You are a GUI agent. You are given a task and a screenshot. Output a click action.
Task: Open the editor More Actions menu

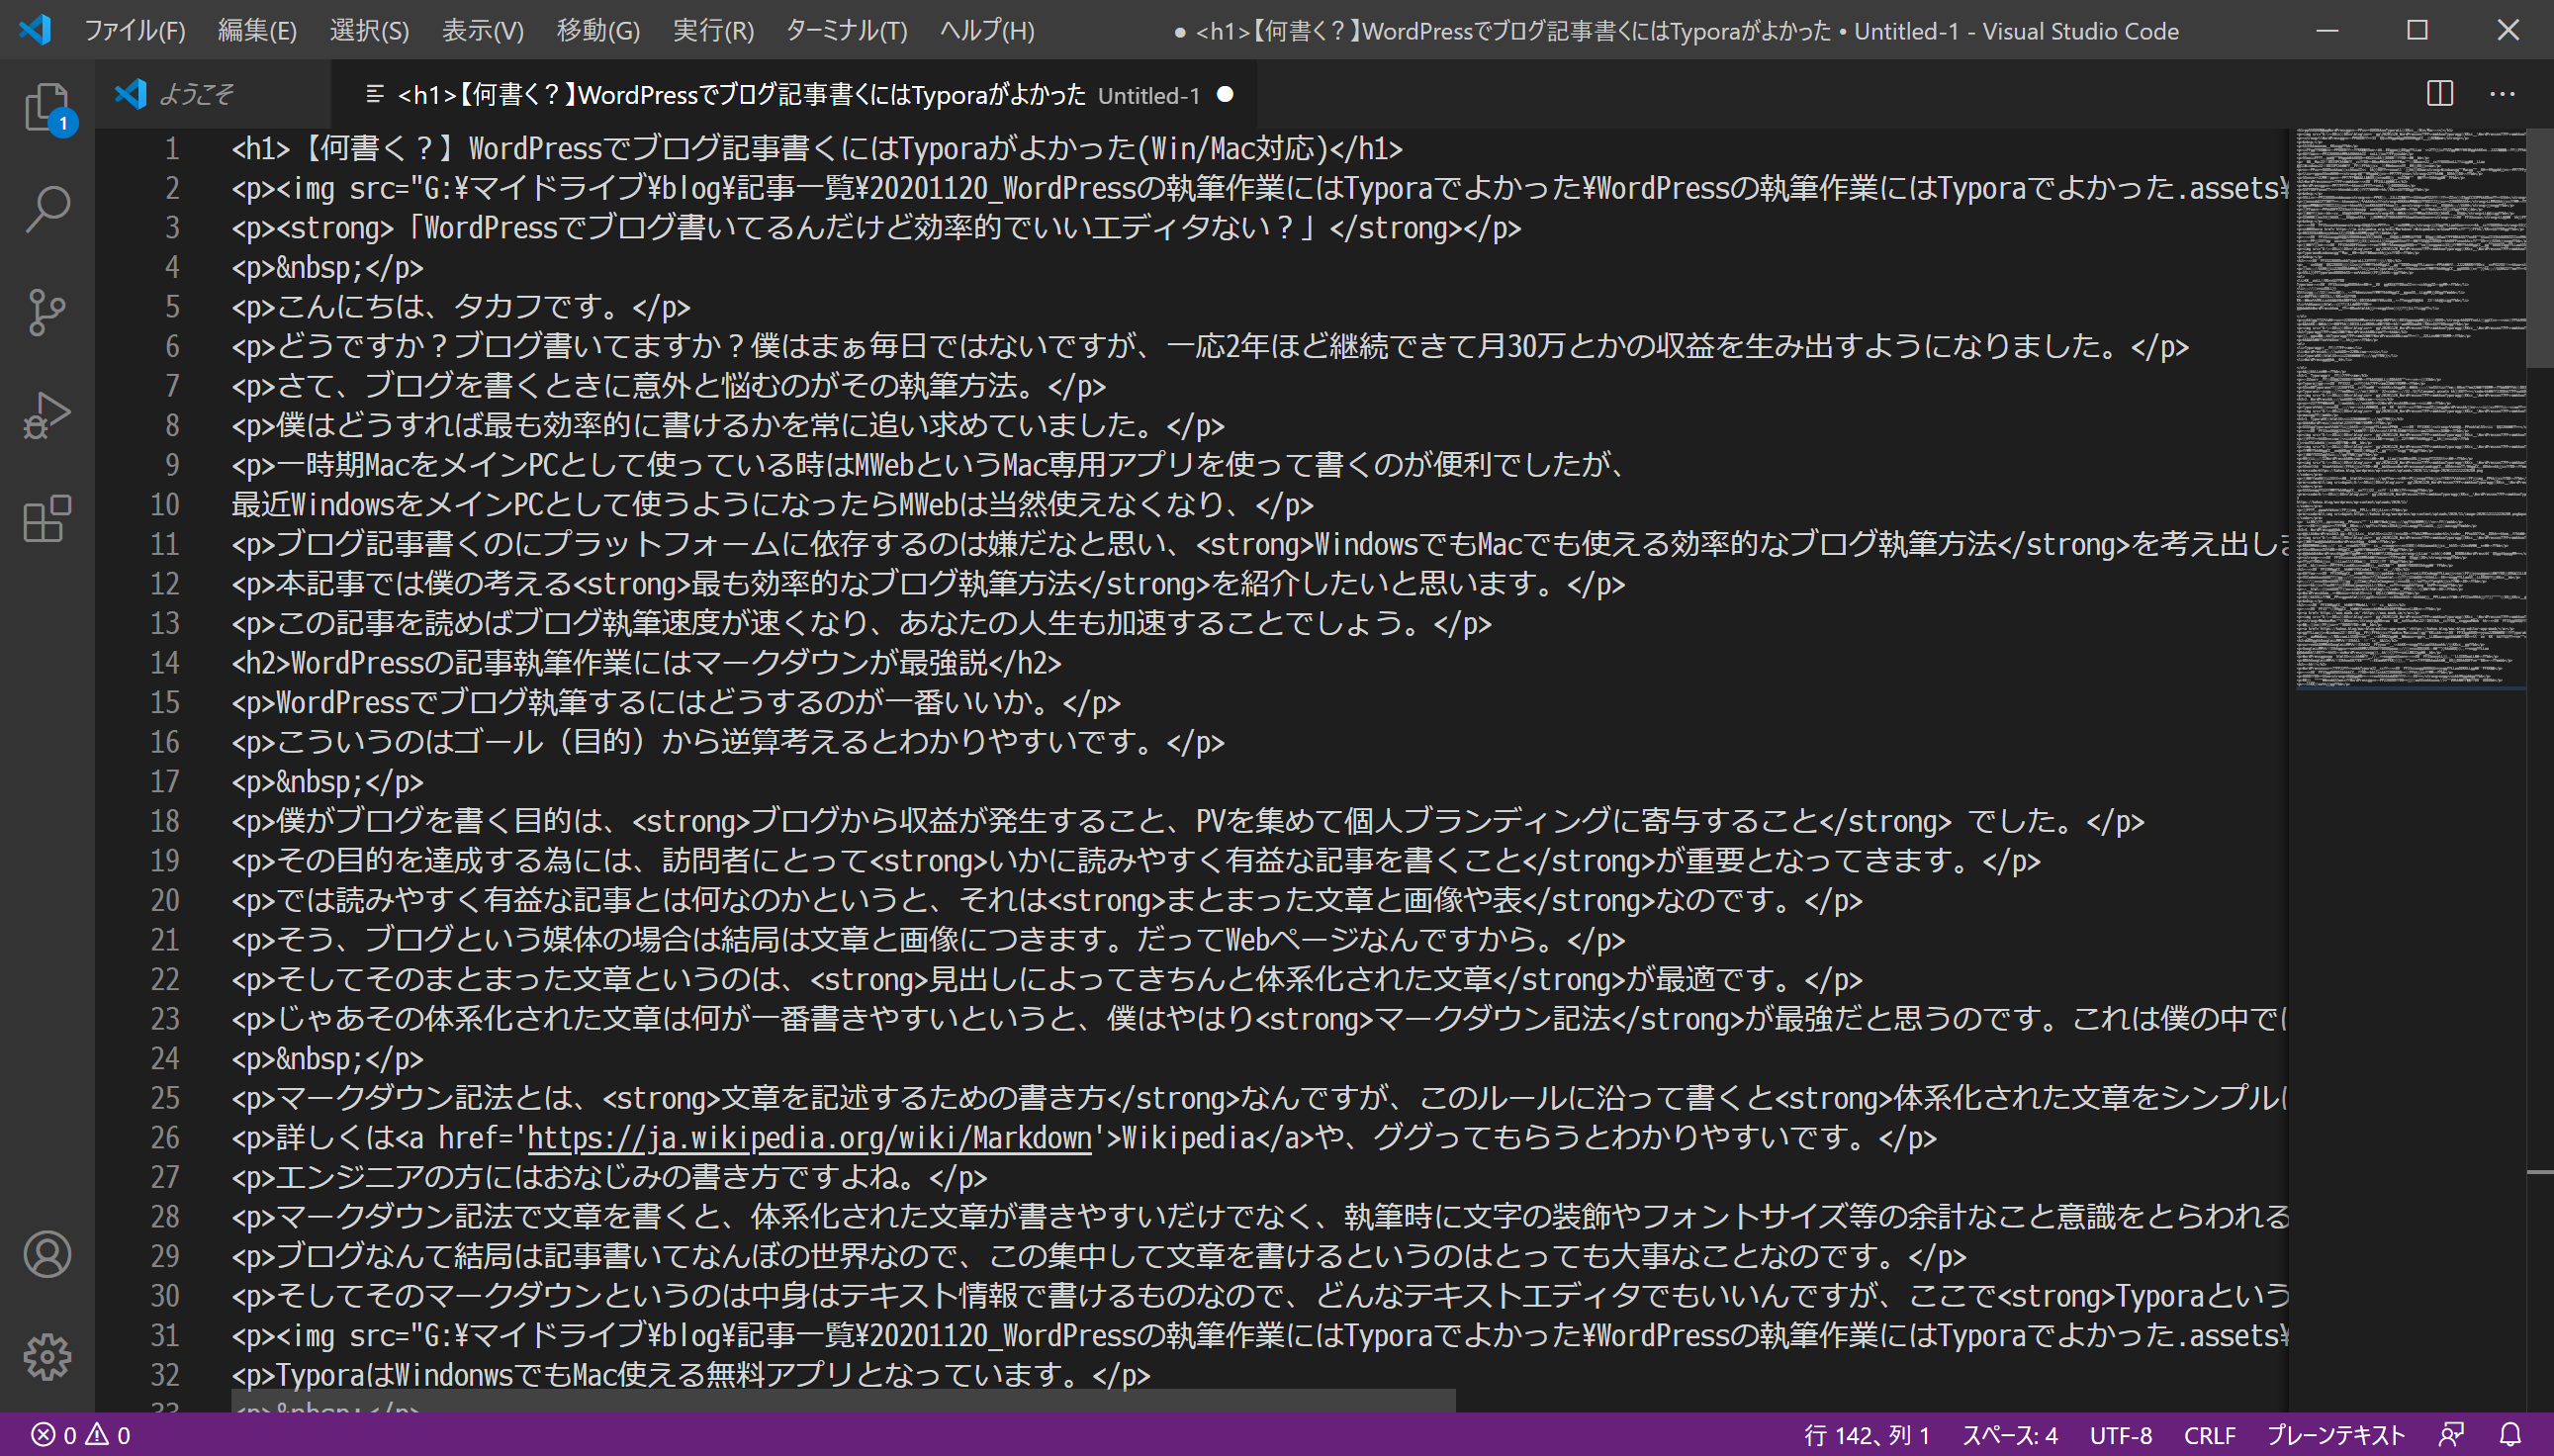coord(2502,94)
